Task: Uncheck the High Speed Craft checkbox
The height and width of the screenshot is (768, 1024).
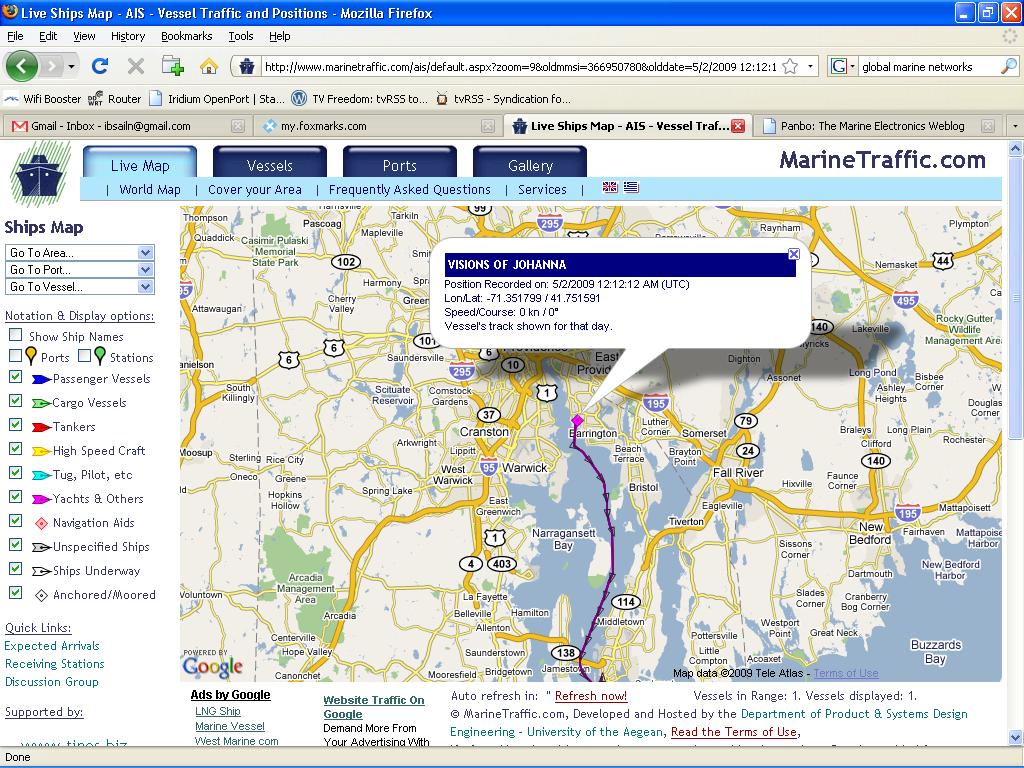Action: [x=15, y=449]
